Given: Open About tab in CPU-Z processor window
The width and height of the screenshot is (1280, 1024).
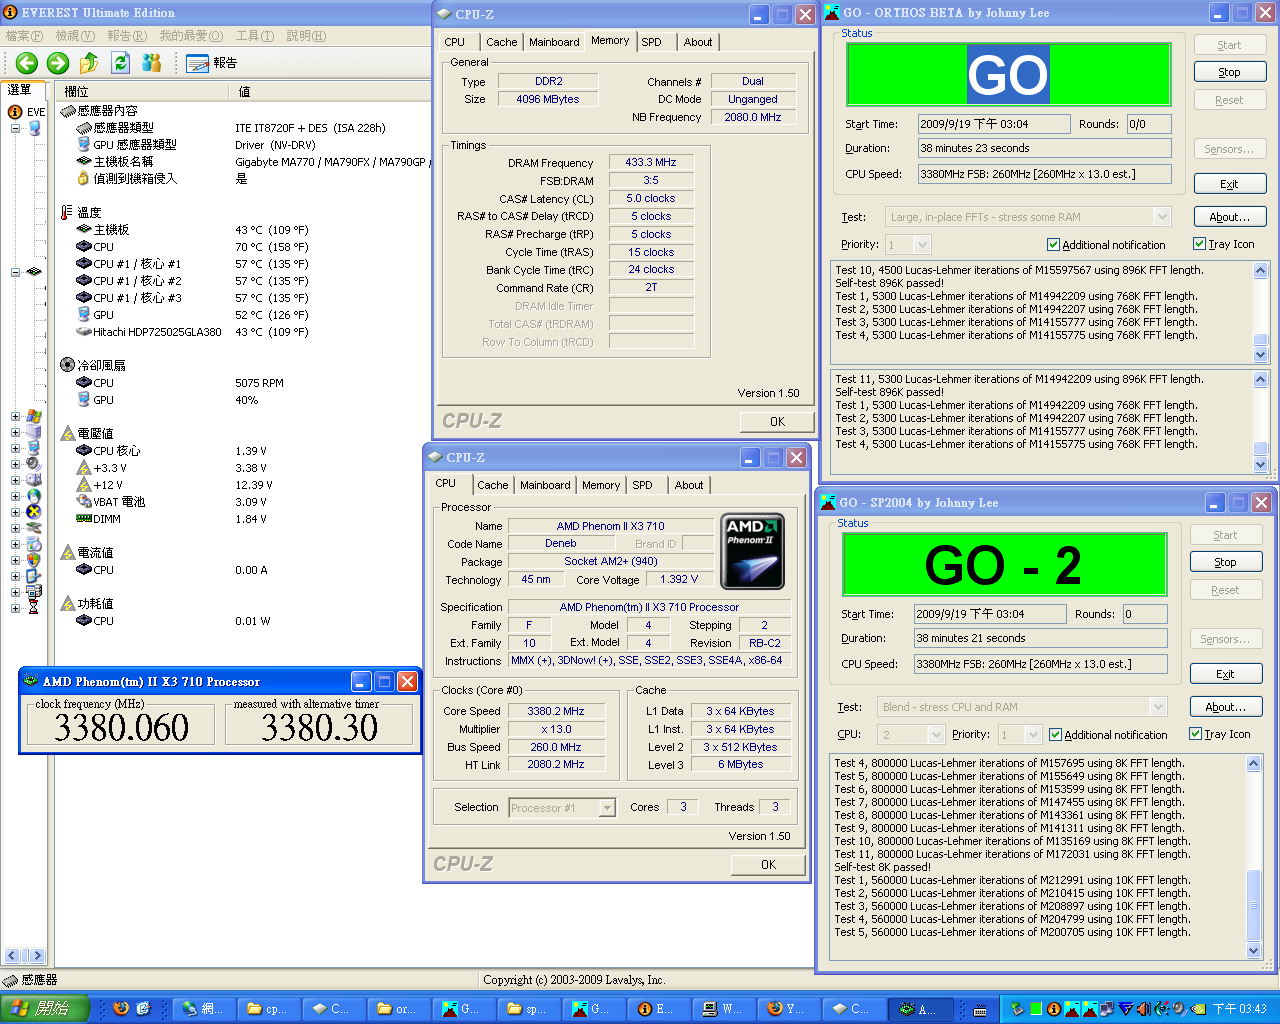Looking at the screenshot, I should click(x=688, y=485).
